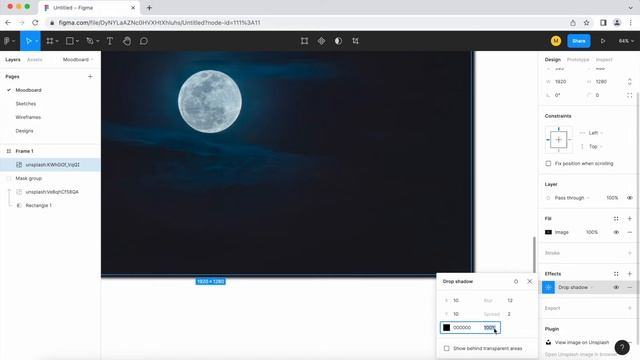The width and height of the screenshot is (640, 360).
Task: Open Drop shadow effect type dropdown
Action: [x=576, y=287]
